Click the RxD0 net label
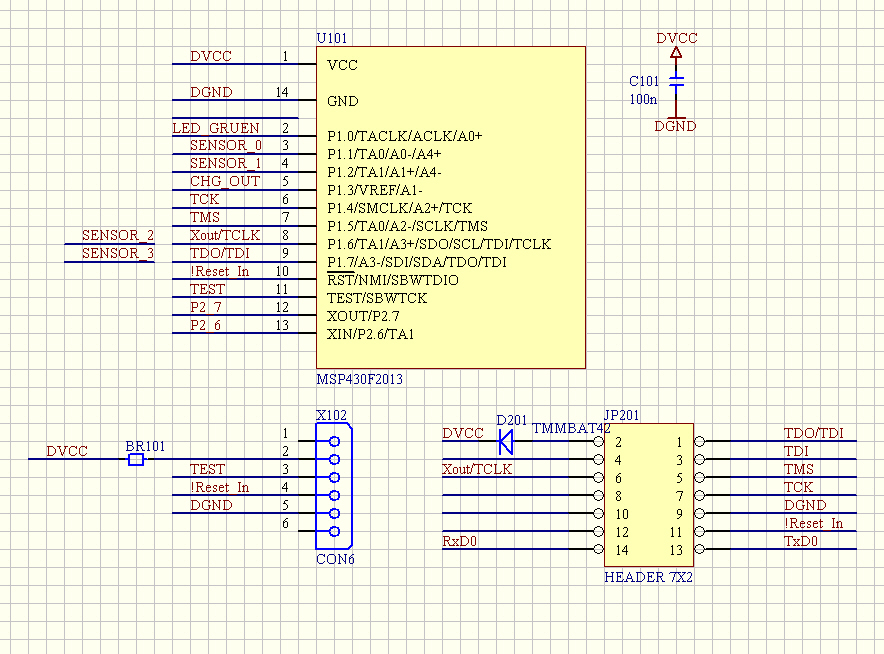 click(459, 541)
